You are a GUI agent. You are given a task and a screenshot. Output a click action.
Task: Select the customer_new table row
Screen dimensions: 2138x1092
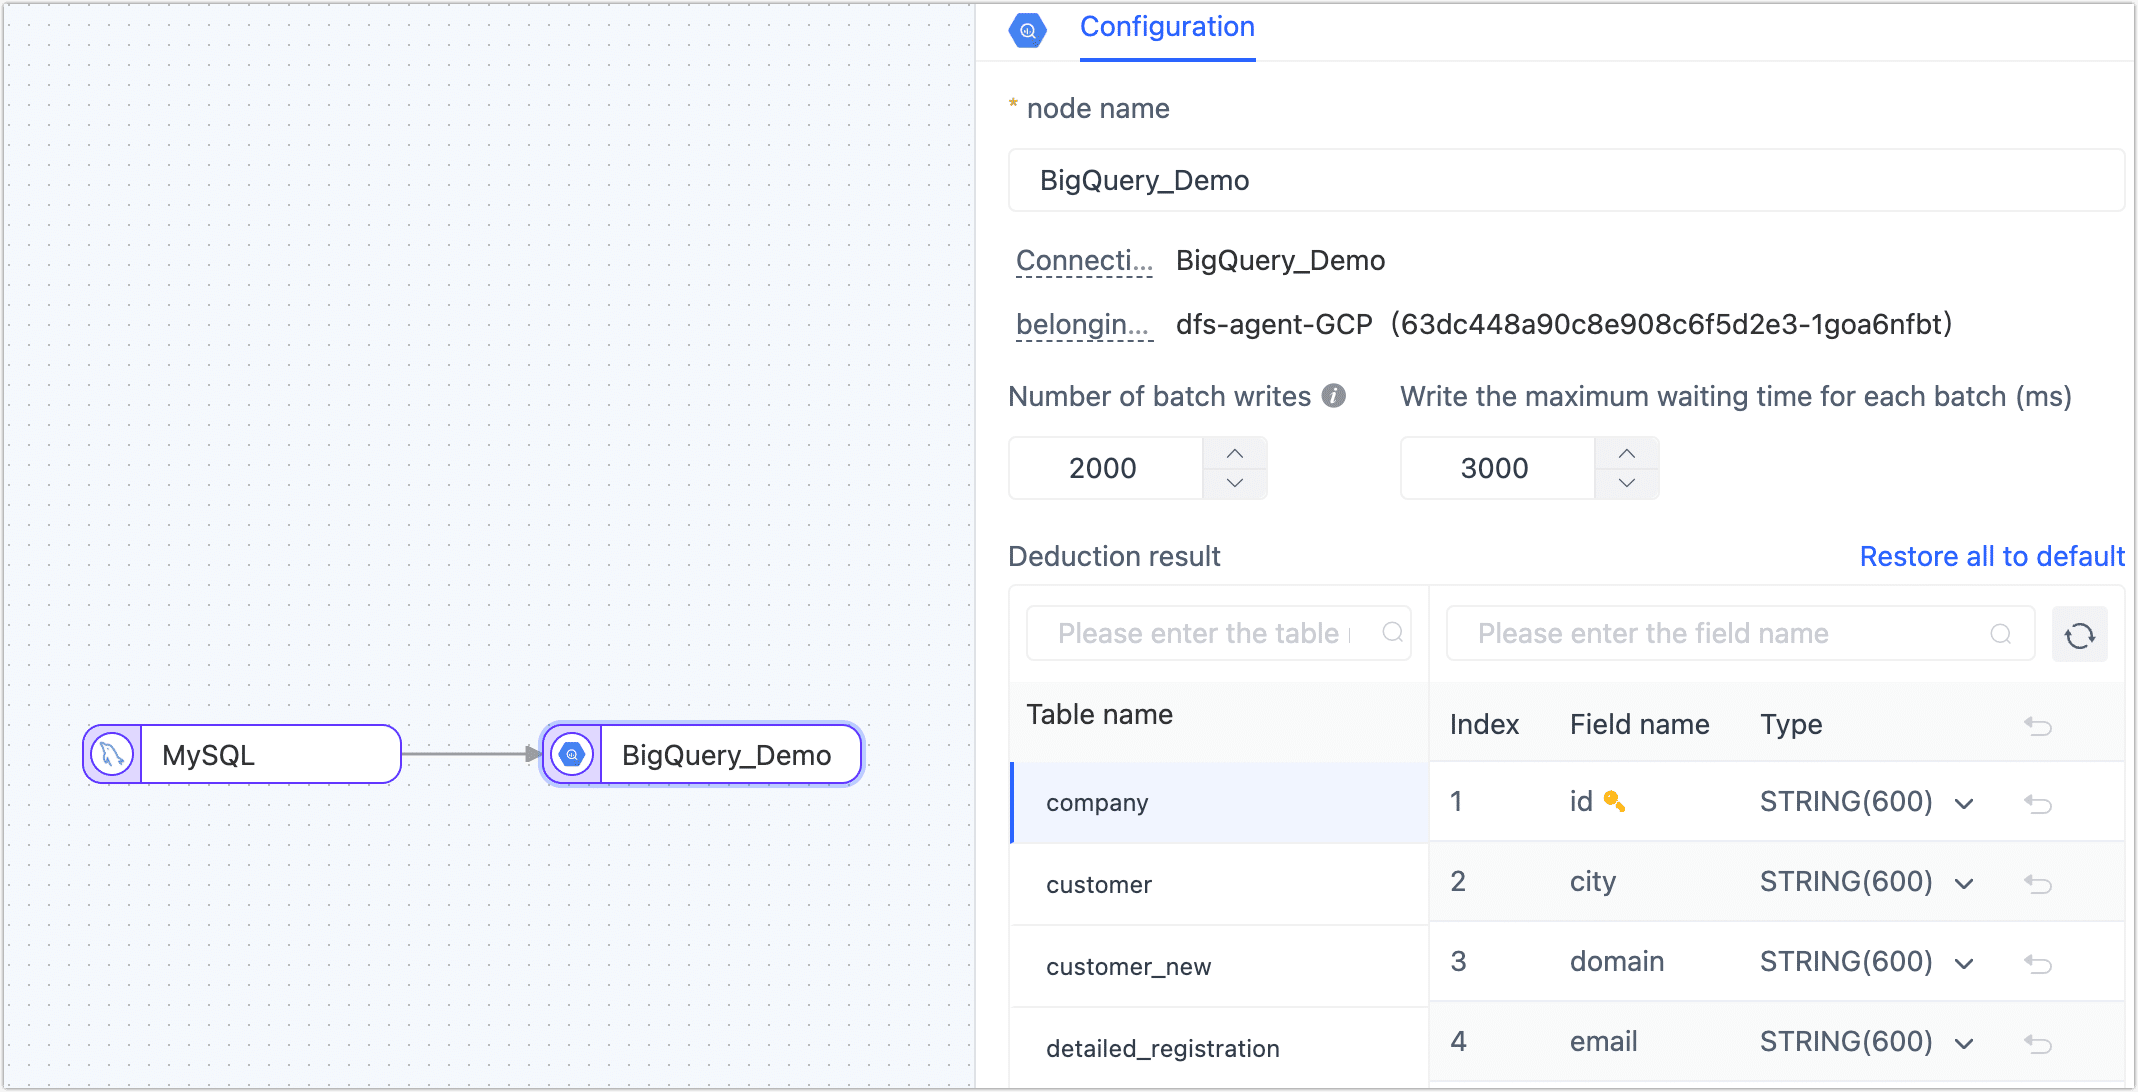point(1128,966)
